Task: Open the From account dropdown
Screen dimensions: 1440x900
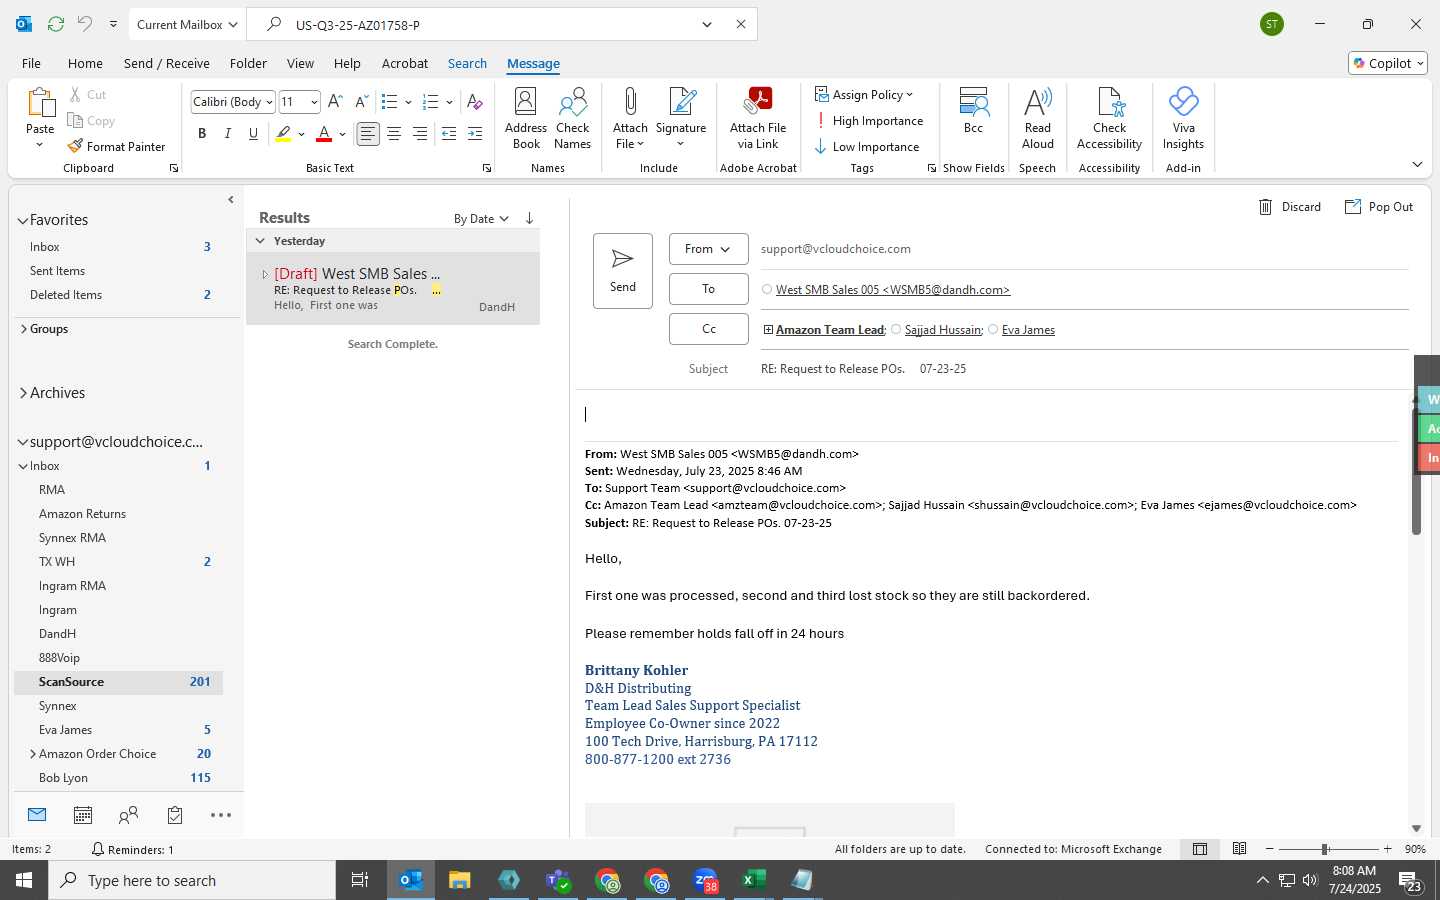Action: (x=708, y=249)
